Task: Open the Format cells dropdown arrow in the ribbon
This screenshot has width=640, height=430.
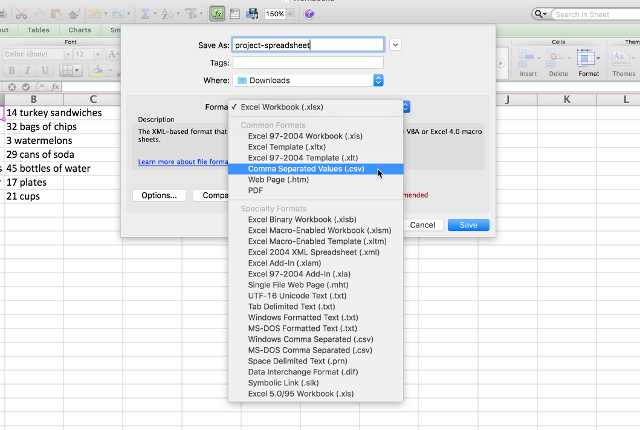Action: [598, 58]
